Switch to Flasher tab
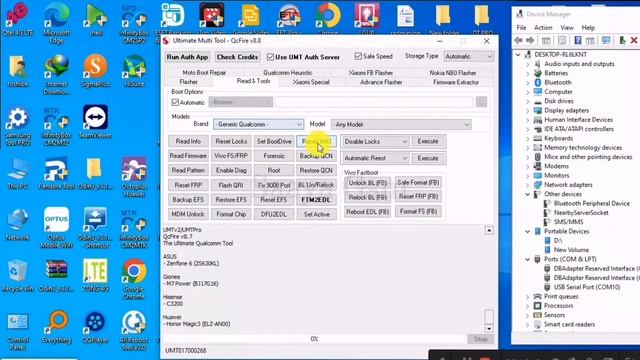Image resolution: width=640 pixels, height=360 pixels. click(189, 82)
